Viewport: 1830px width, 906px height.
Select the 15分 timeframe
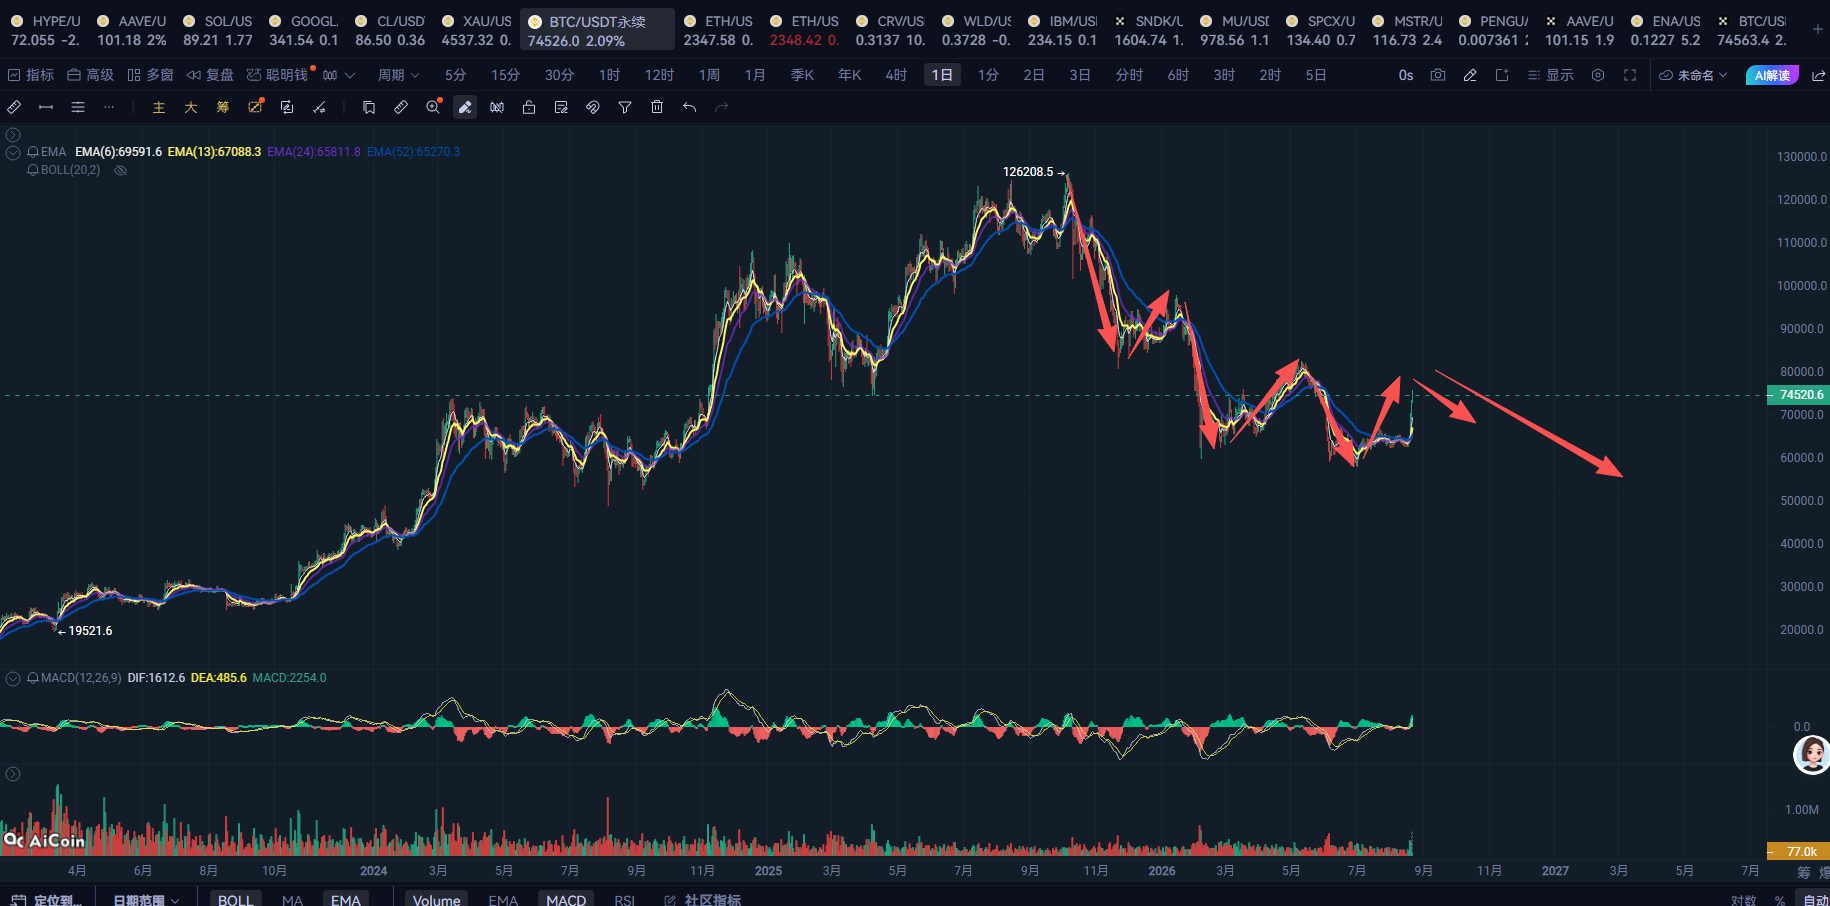(505, 75)
